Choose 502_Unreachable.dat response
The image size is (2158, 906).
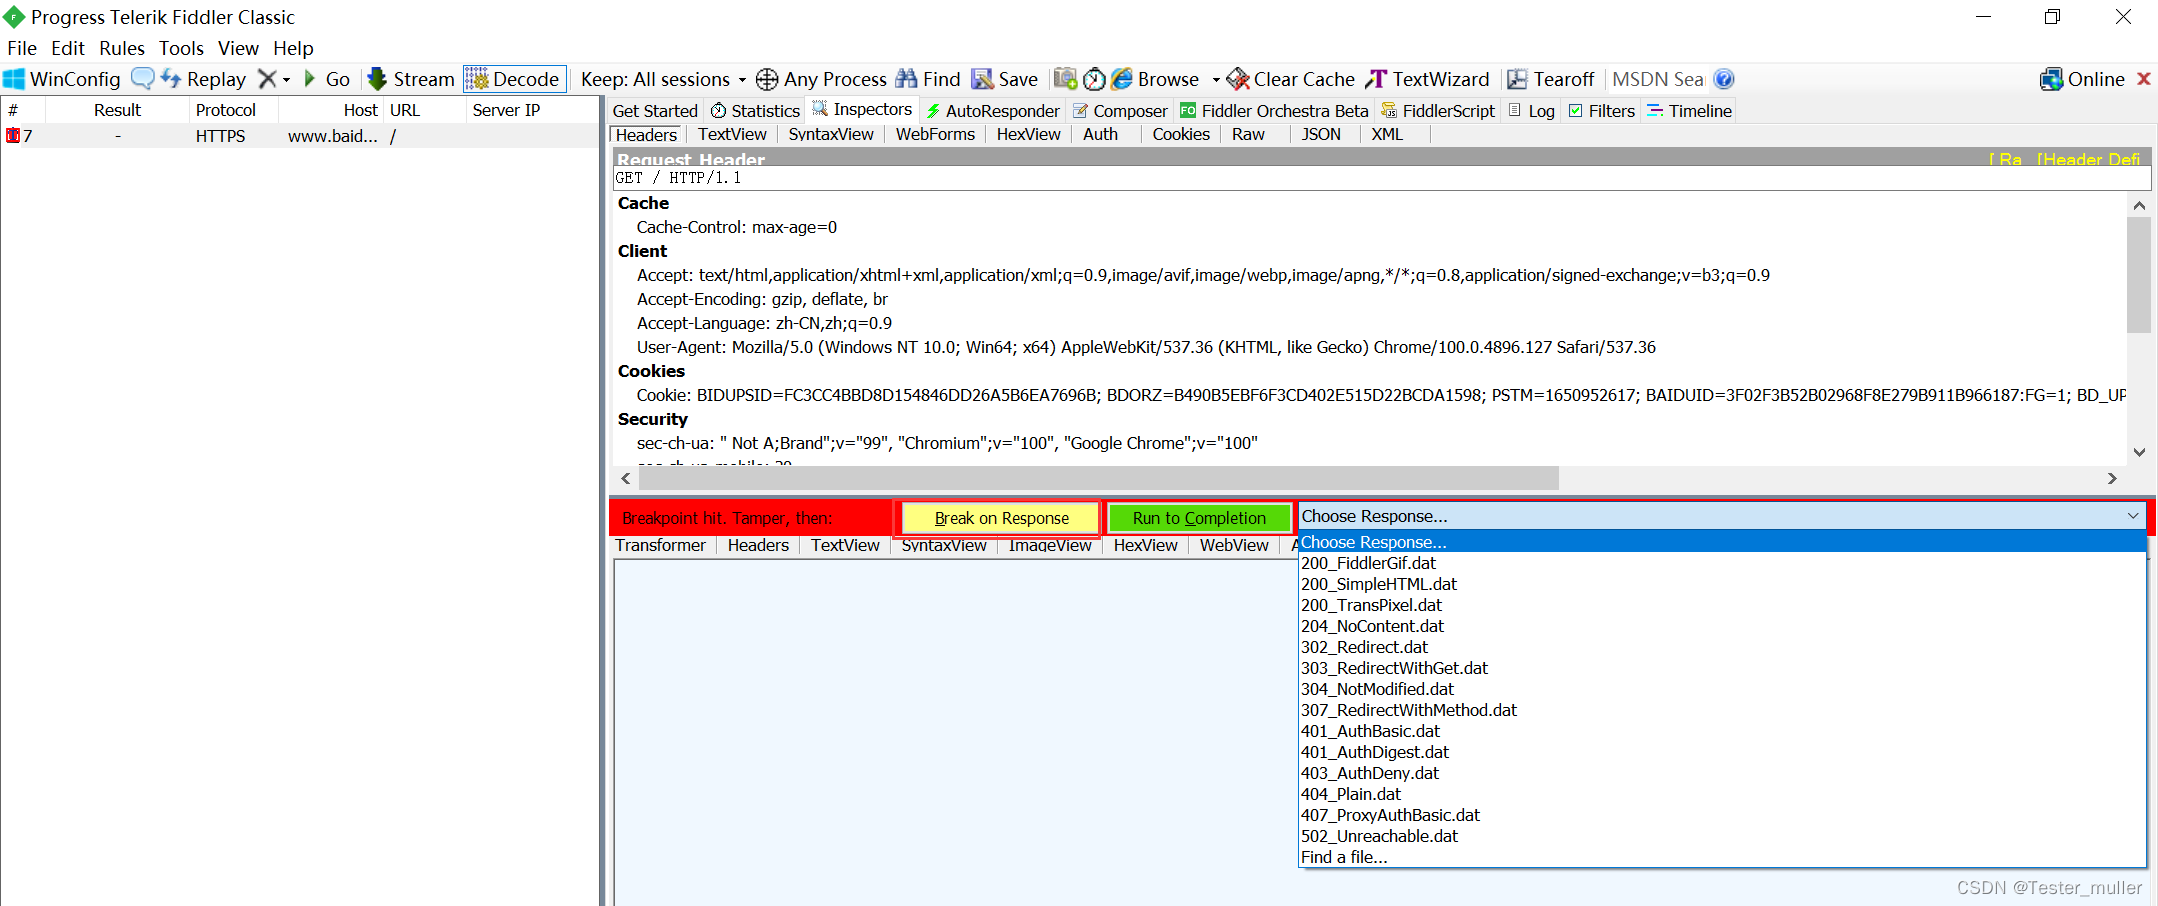[x=1722, y=836]
